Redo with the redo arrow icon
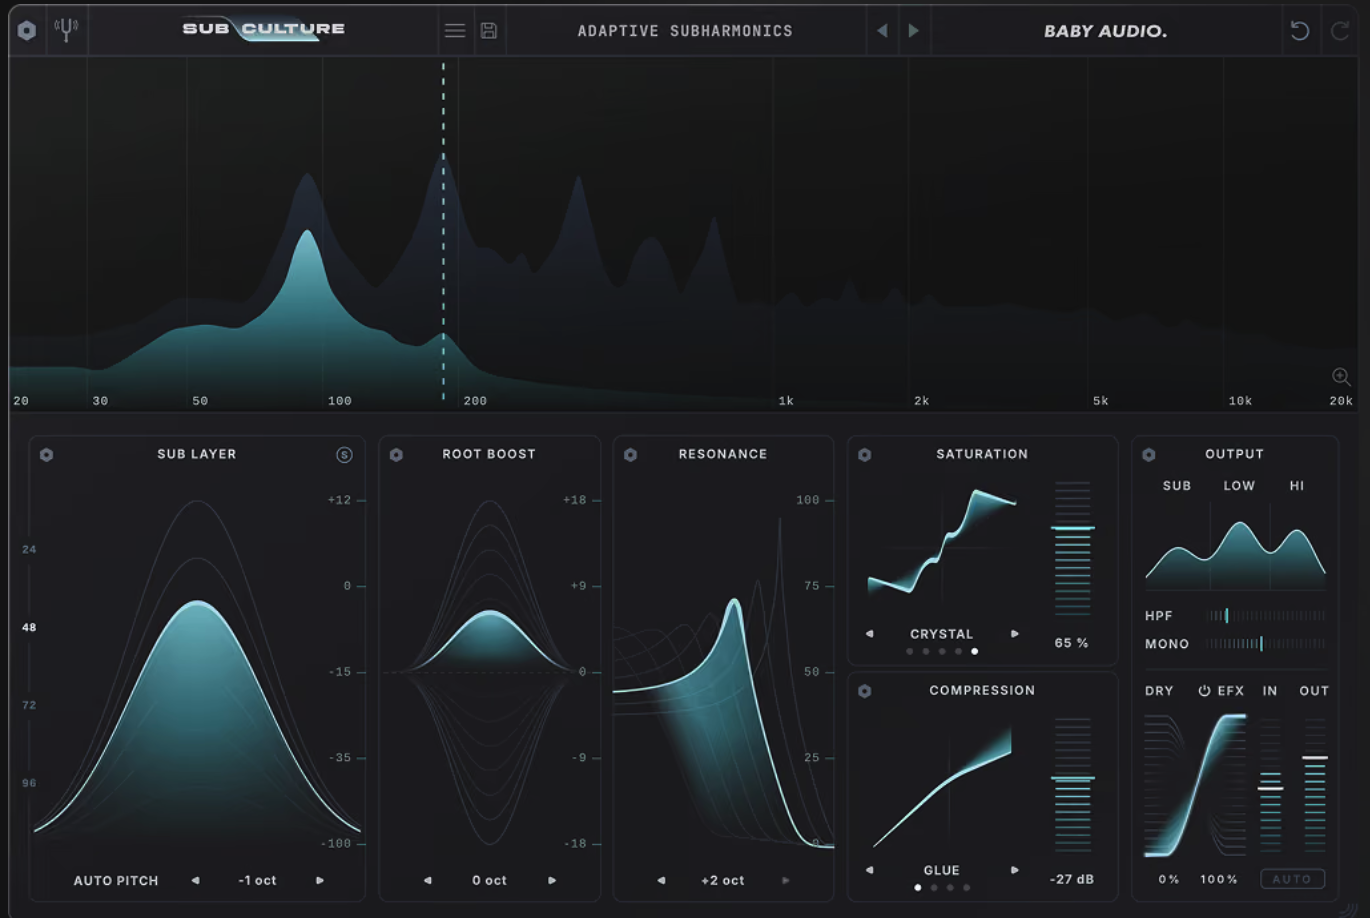Screen dimensions: 1370x918 [1340, 31]
